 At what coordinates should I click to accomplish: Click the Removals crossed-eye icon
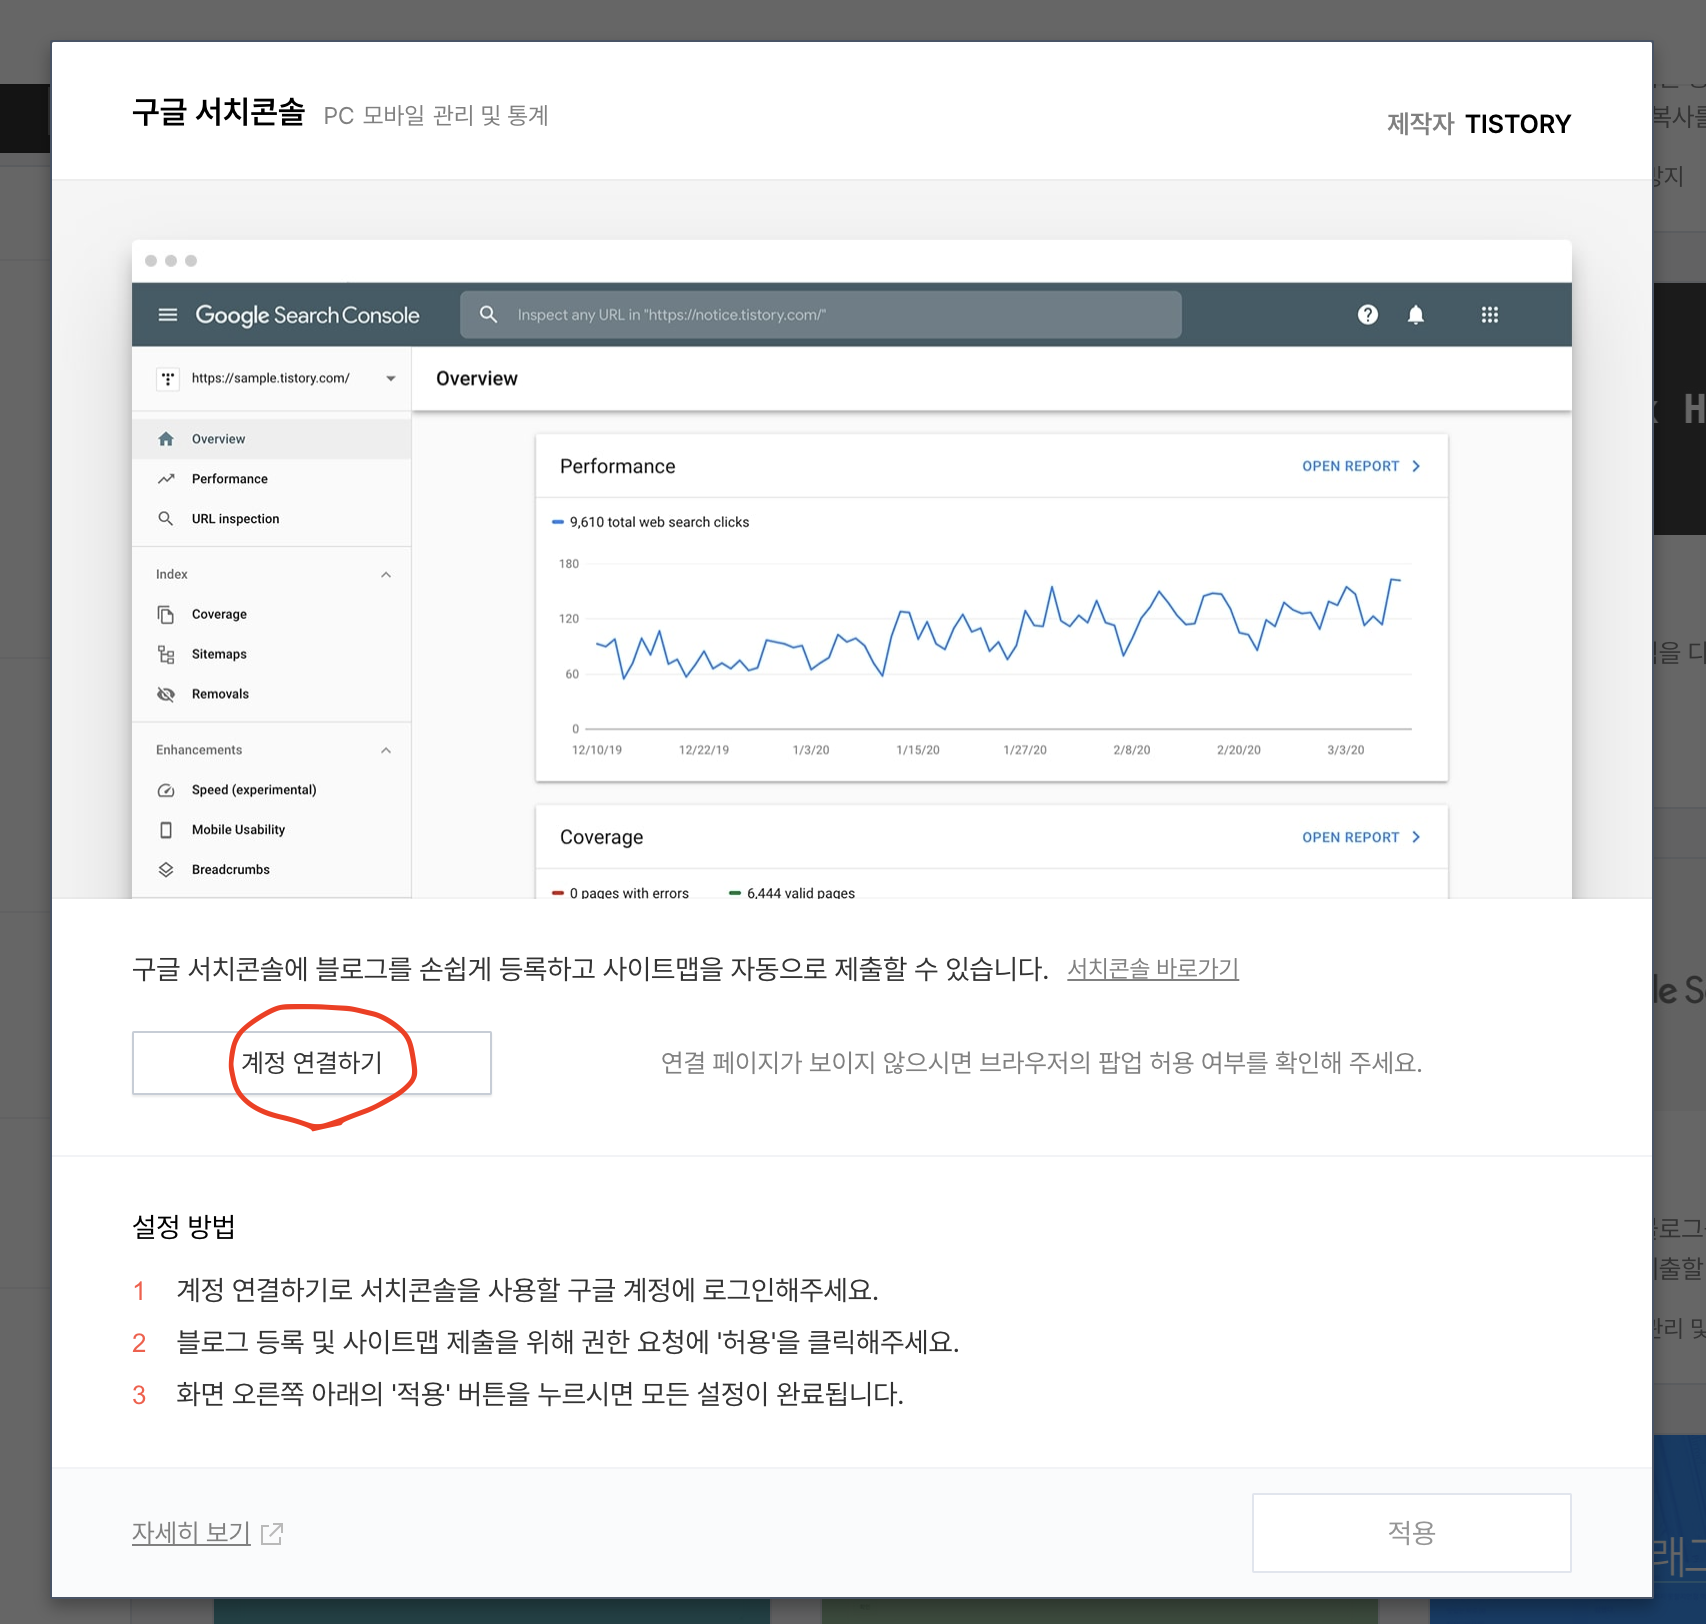166,694
